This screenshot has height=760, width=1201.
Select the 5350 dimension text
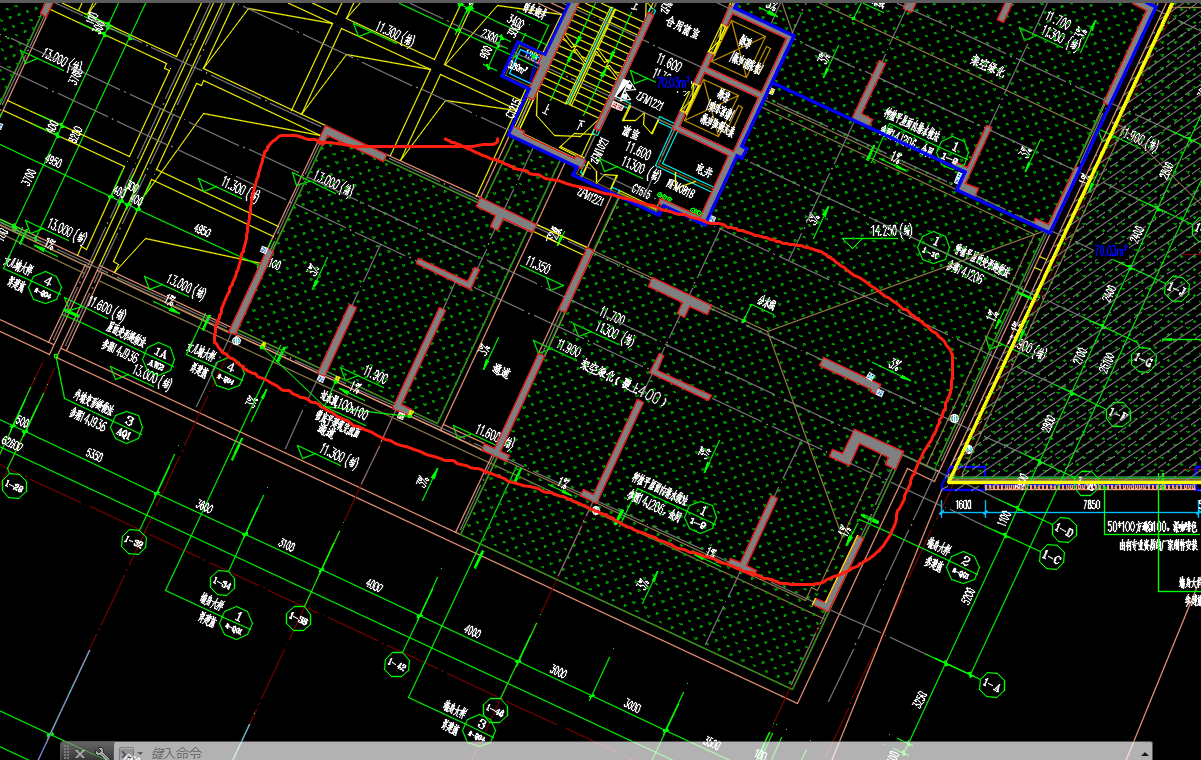tap(93, 455)
